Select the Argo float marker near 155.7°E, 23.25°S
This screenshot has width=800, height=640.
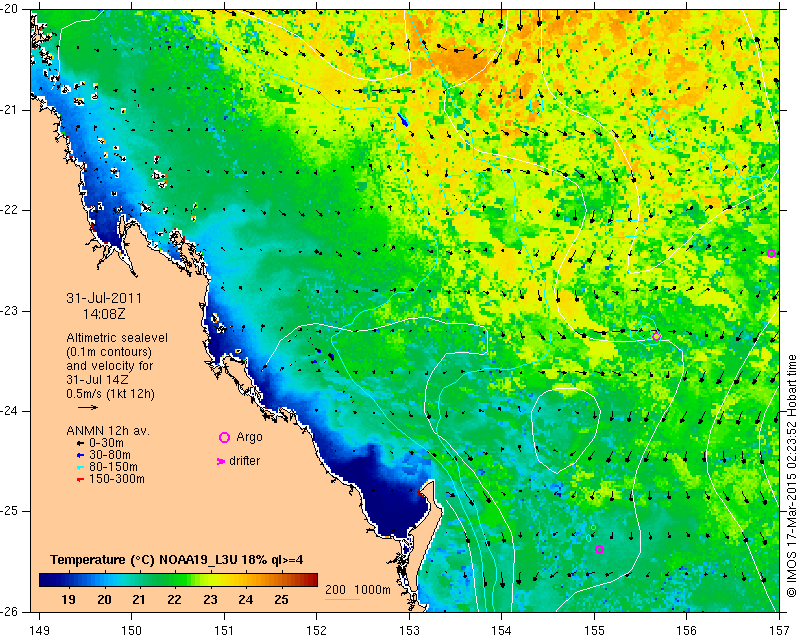tap(656, 337)
